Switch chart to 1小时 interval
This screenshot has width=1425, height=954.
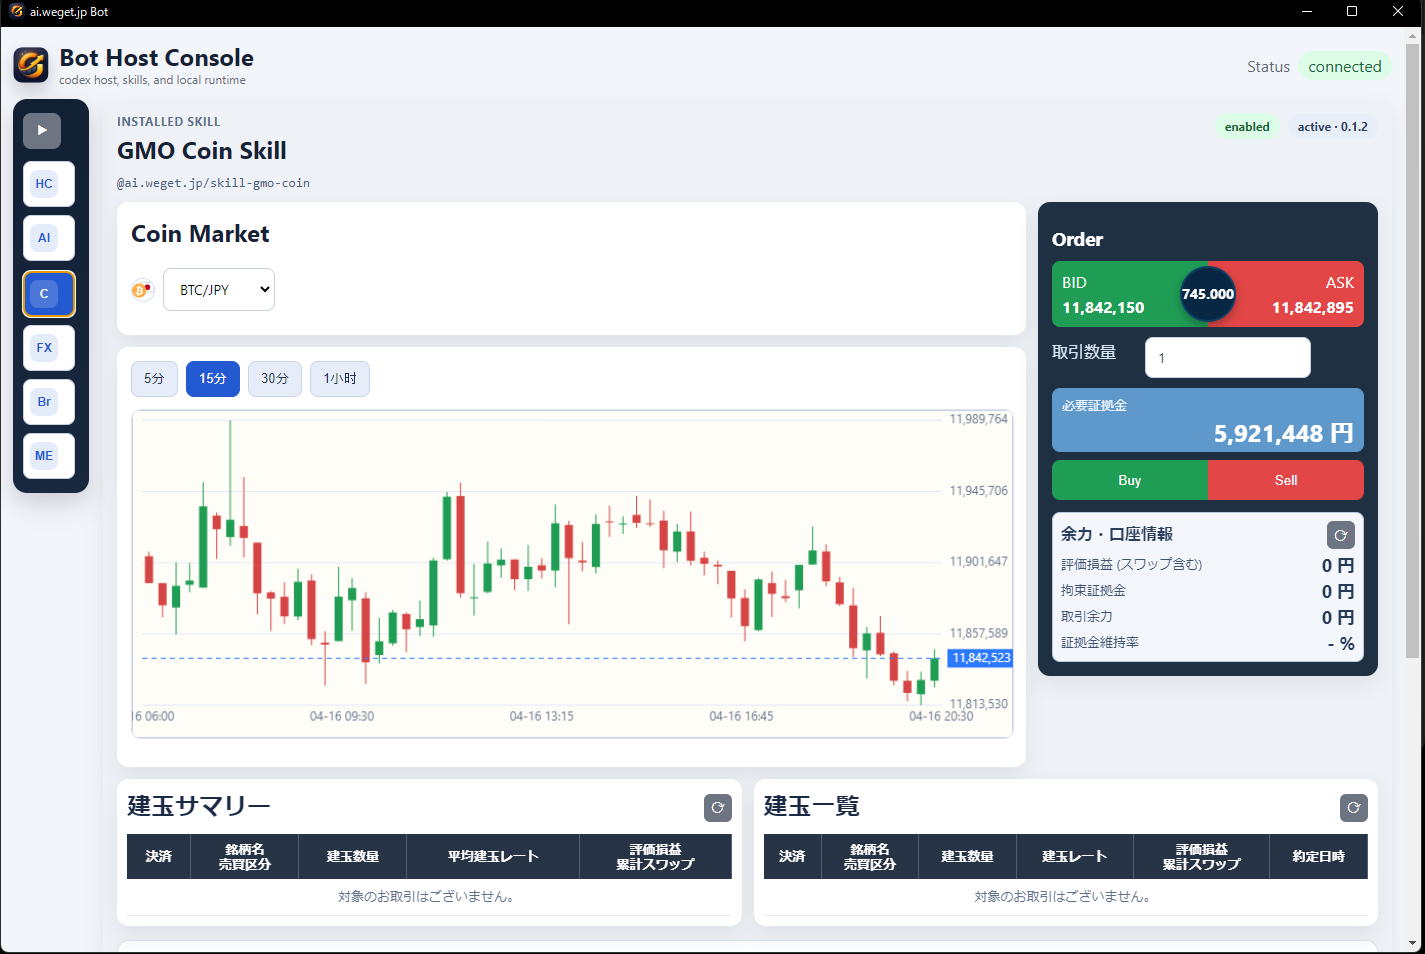tap(340, 379)
